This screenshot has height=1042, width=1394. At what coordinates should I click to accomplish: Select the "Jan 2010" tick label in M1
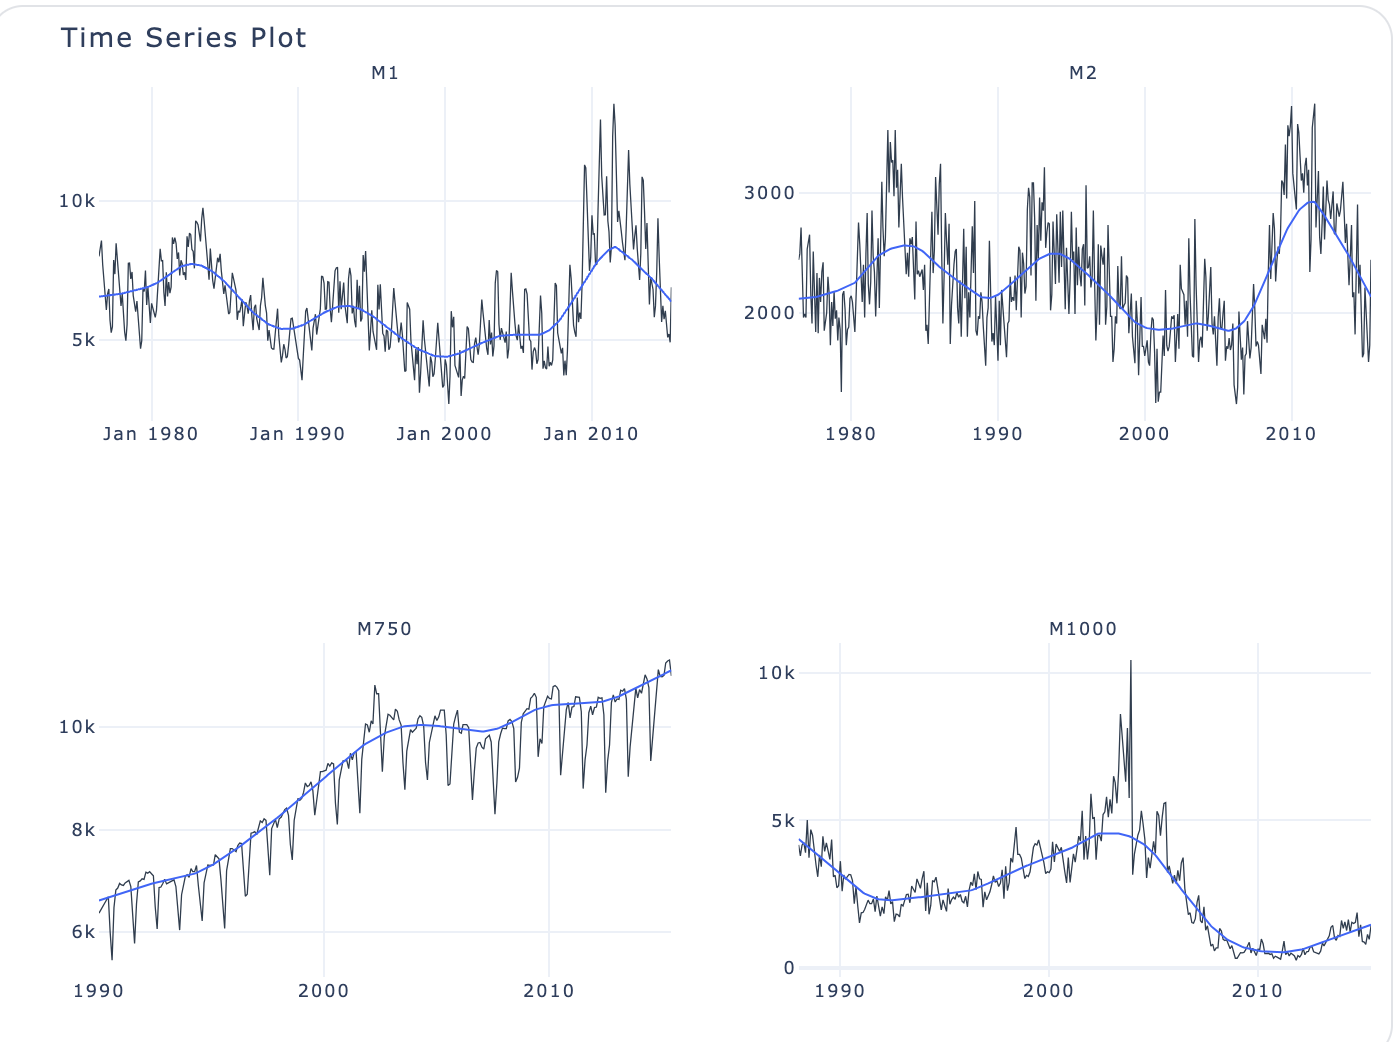pos(591,434)
